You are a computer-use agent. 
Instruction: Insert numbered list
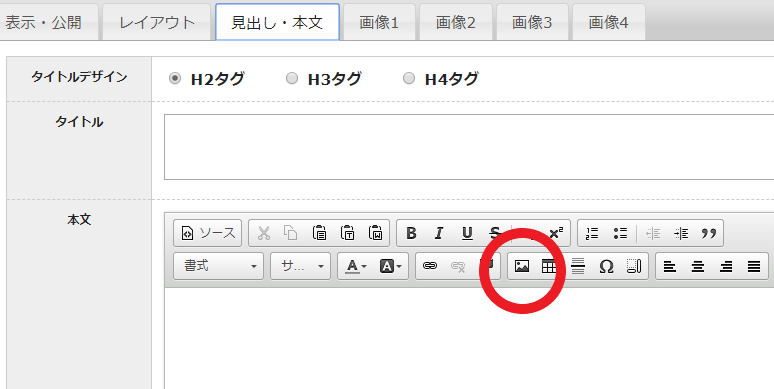[x=592, y=233]
